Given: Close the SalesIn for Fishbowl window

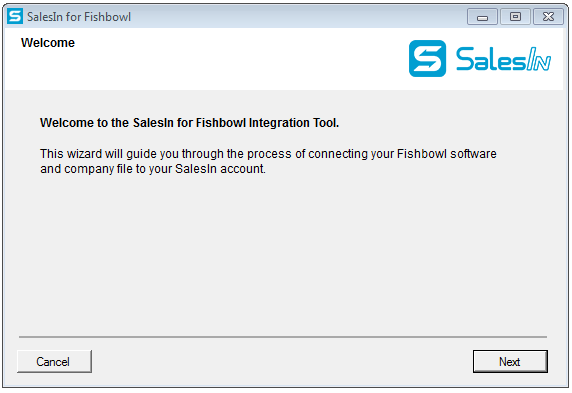Looking at the screenshot, I should (x=548, y=17).
